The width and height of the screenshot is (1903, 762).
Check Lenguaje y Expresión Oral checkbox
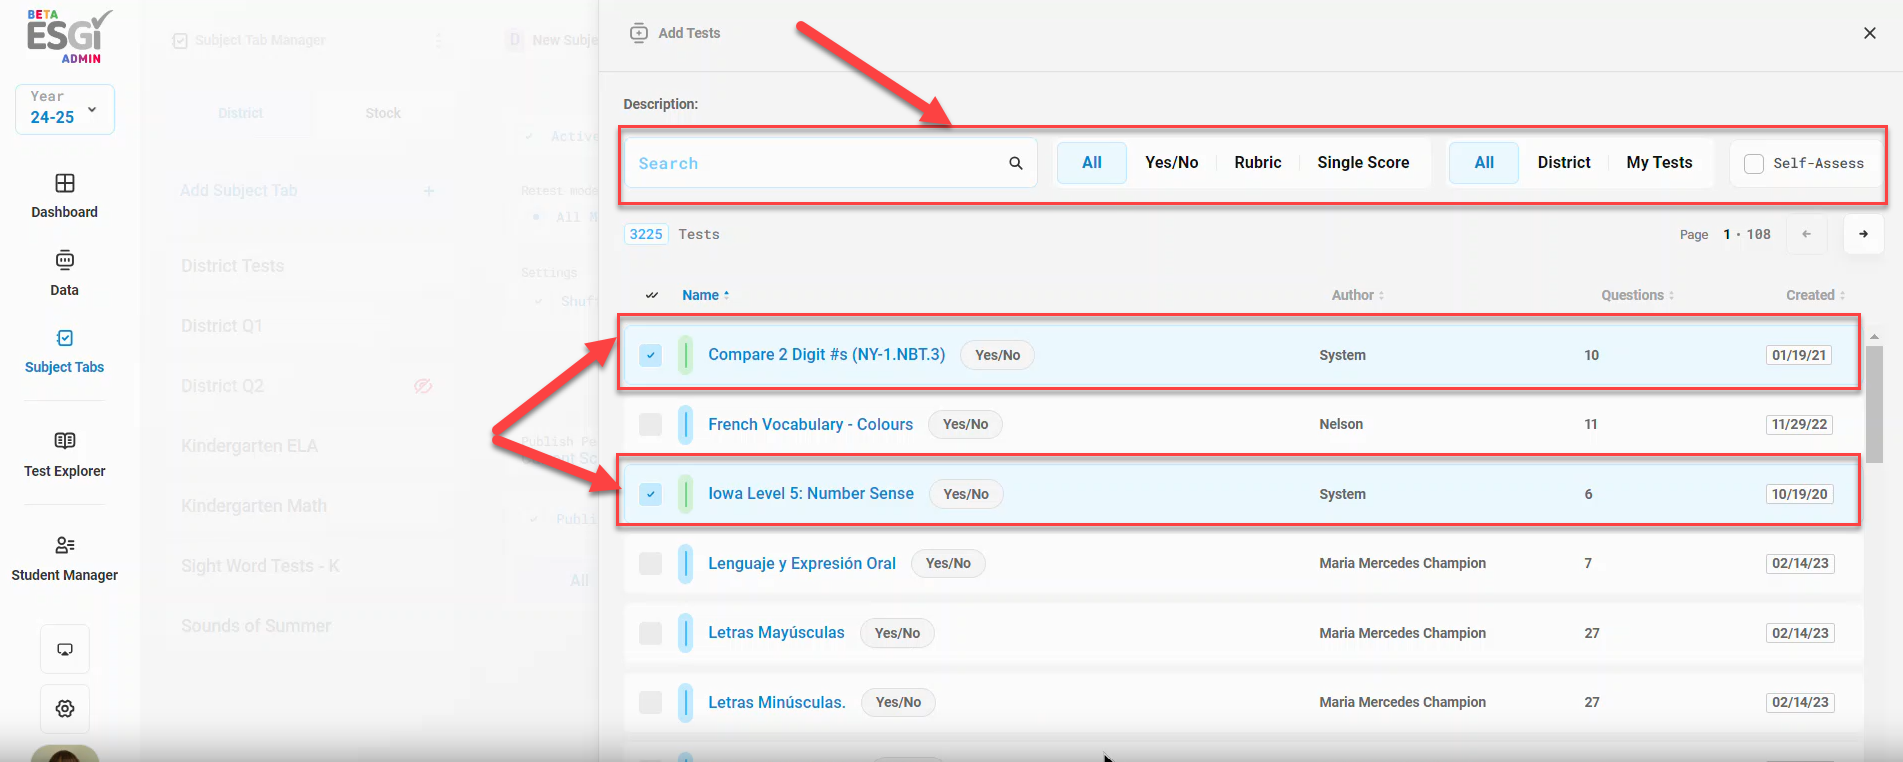tap(650, 563)
